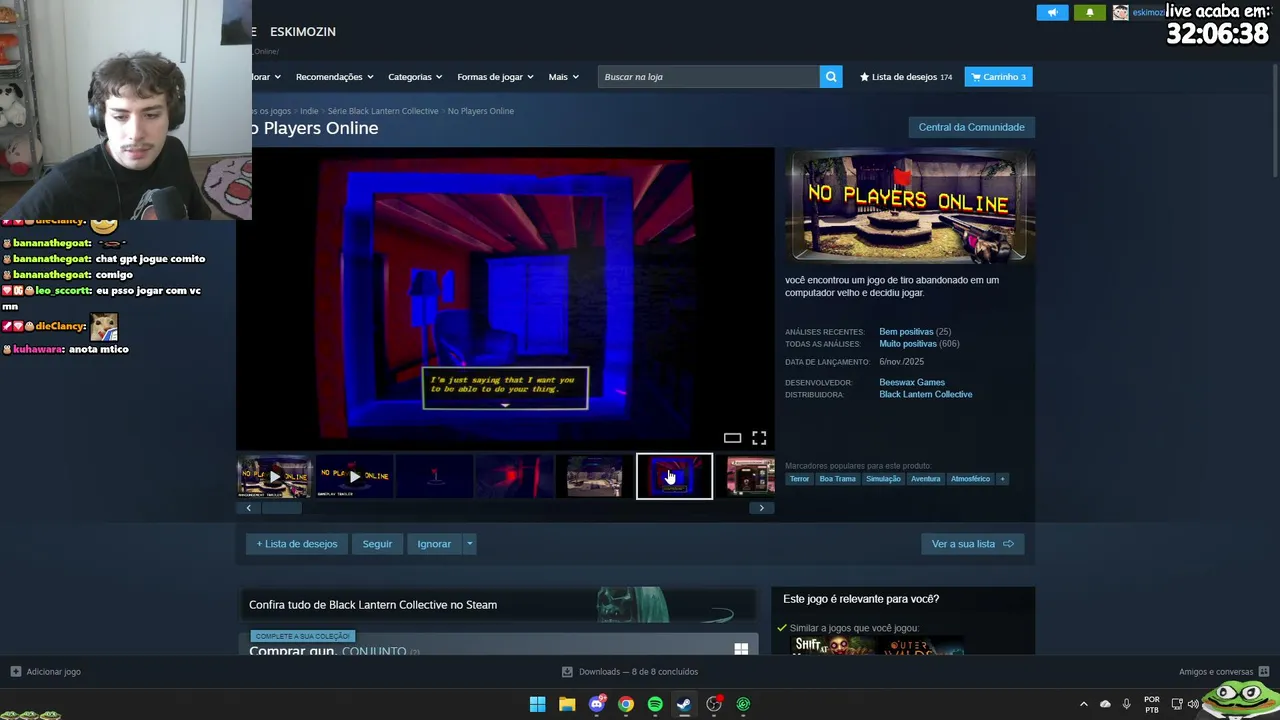Toggle theater mode on the media viewer
The width and height of the screenshot is (1280, 720).
coord(732,438)
